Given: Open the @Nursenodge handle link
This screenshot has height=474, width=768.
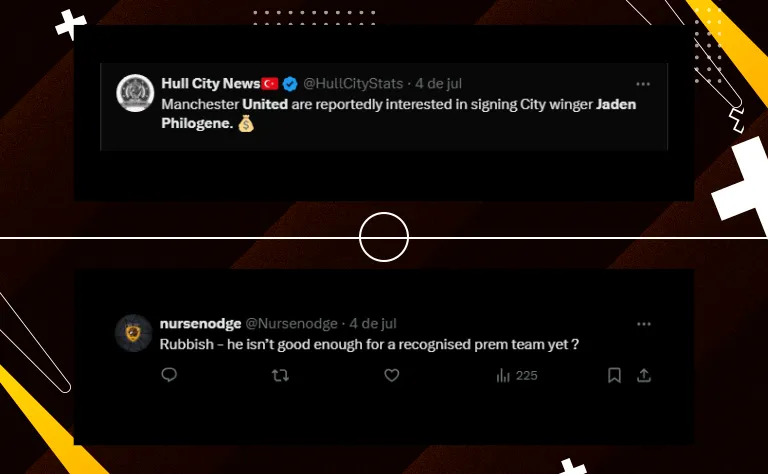Looking at the screenshot, I should pyautogui.click(x=291, y=324).
